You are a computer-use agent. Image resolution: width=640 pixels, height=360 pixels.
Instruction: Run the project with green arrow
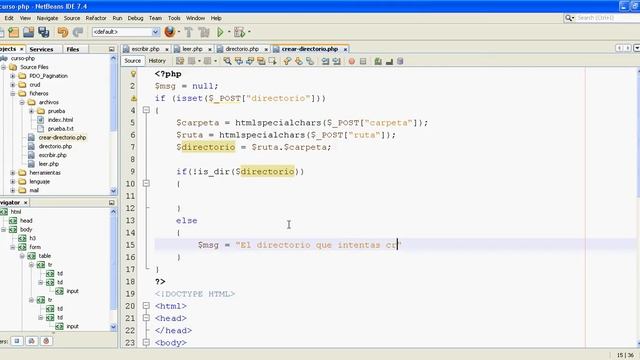click(x=220, y=32)
